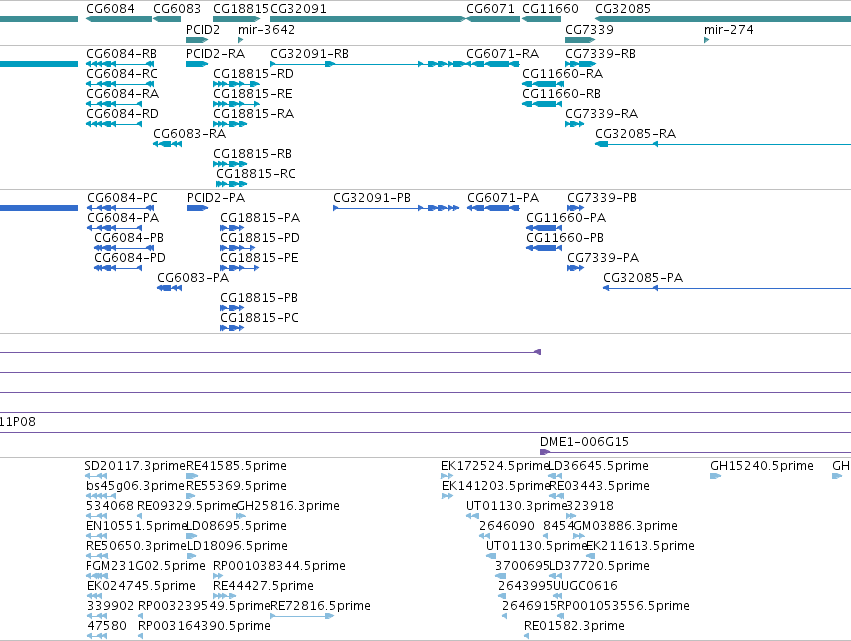851x641 pixels.
Task: Click protein CG7339-PB
Action: point(602,198)
